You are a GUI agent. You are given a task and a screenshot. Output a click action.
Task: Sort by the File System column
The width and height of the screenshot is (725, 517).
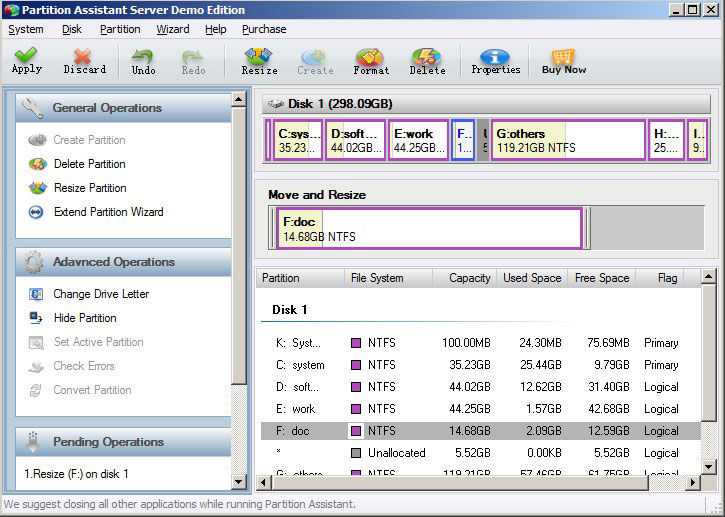388,278
